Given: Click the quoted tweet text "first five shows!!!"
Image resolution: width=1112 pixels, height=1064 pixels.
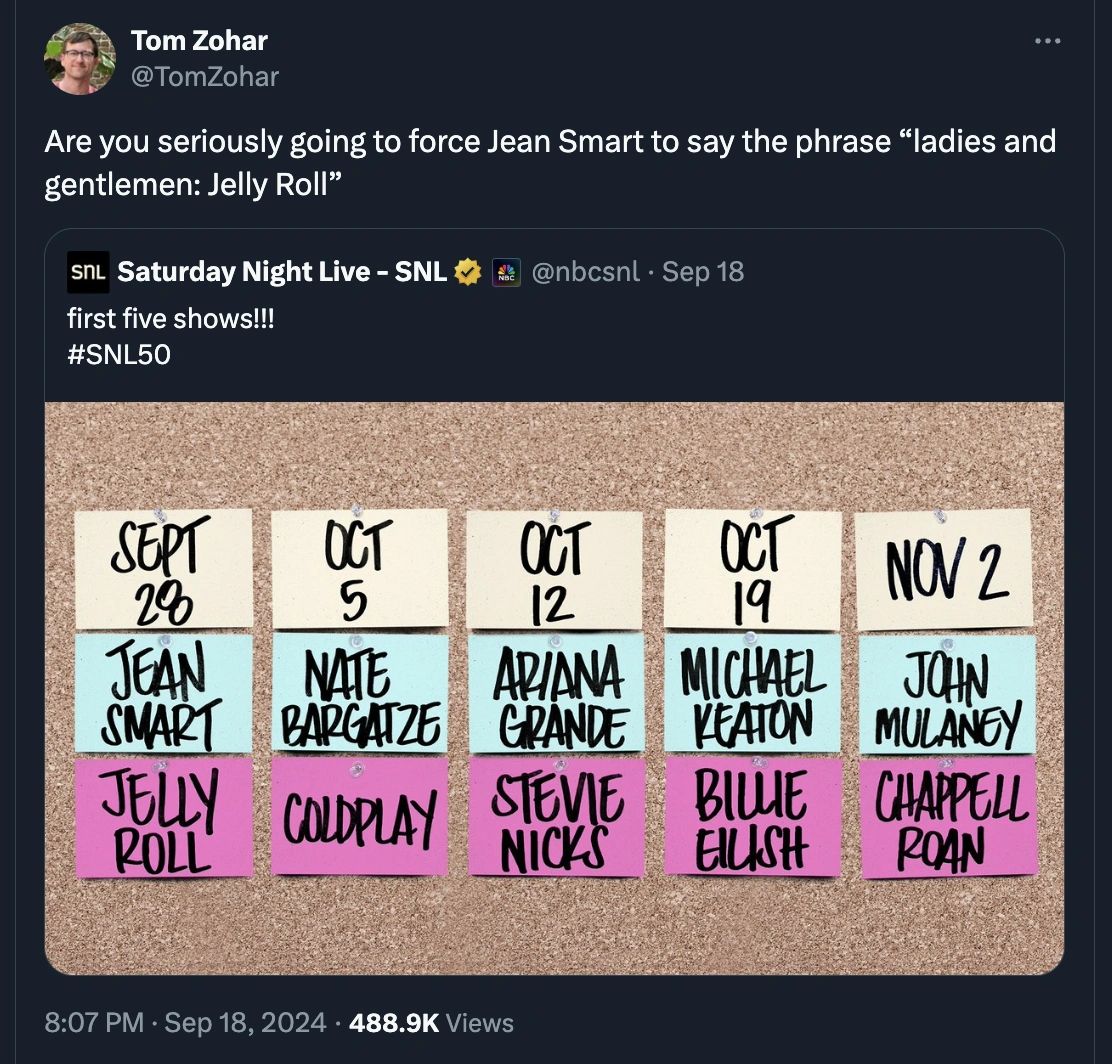Looking at the screenshot, I should 170,319.
